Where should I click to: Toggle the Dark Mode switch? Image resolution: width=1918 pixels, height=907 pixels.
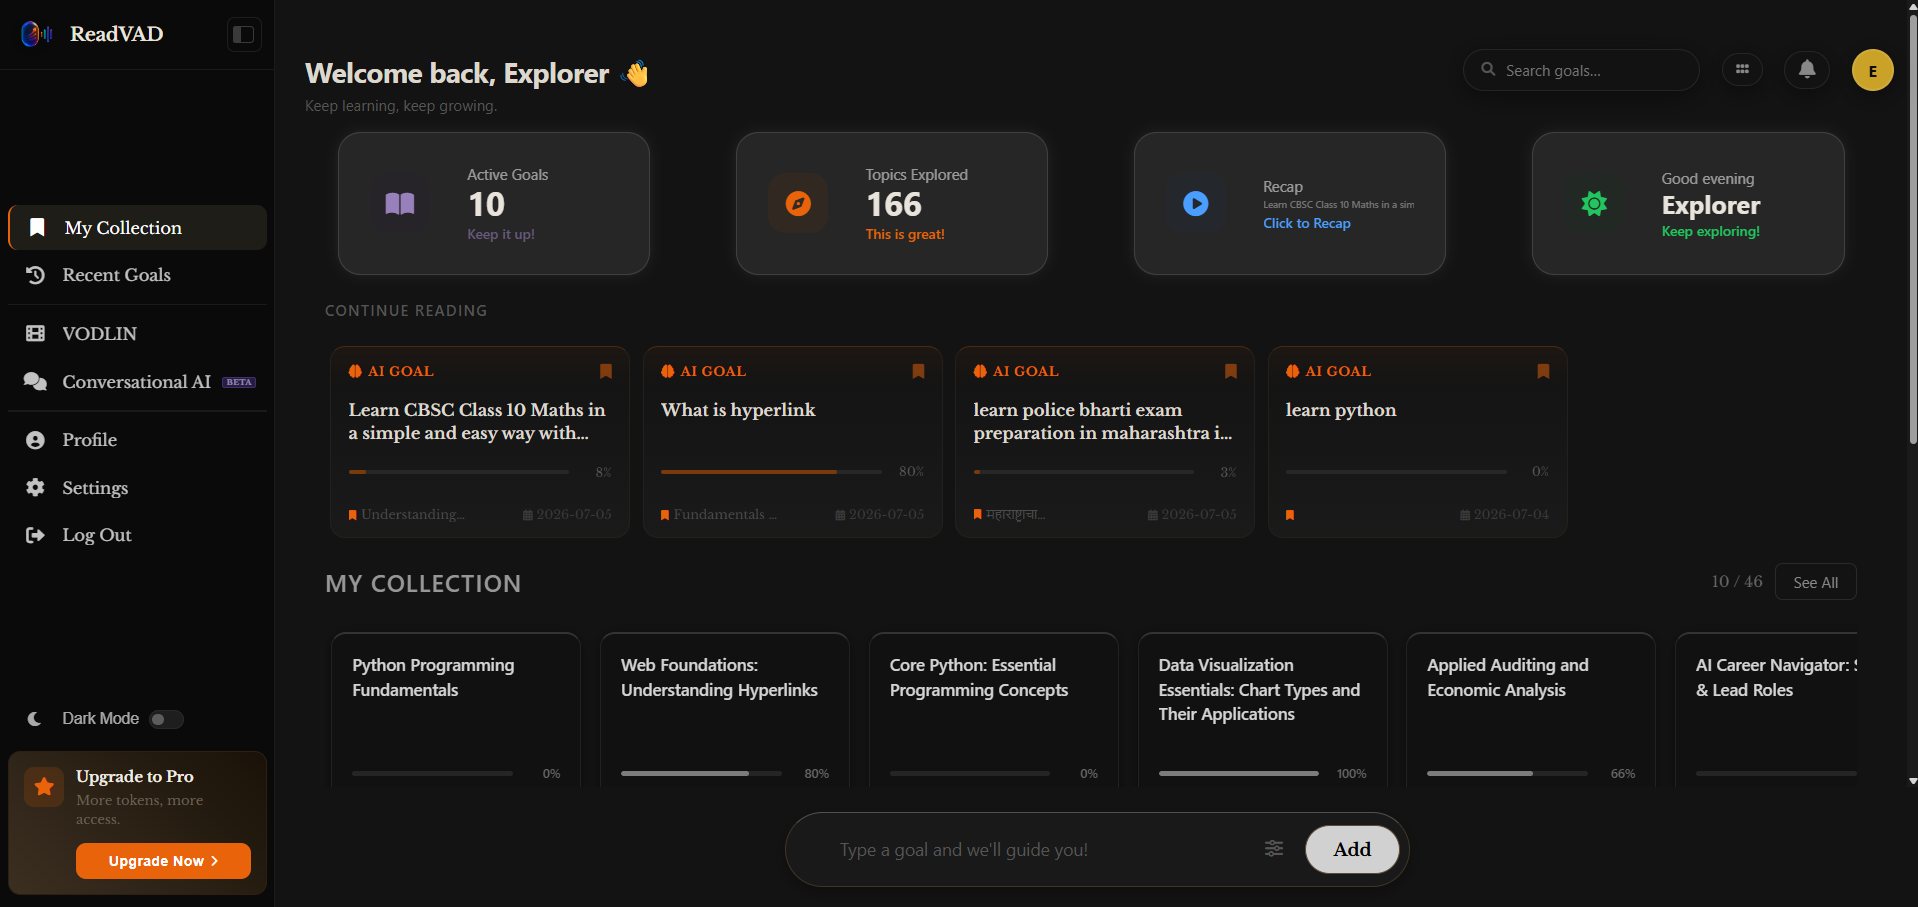coord(166,719)
